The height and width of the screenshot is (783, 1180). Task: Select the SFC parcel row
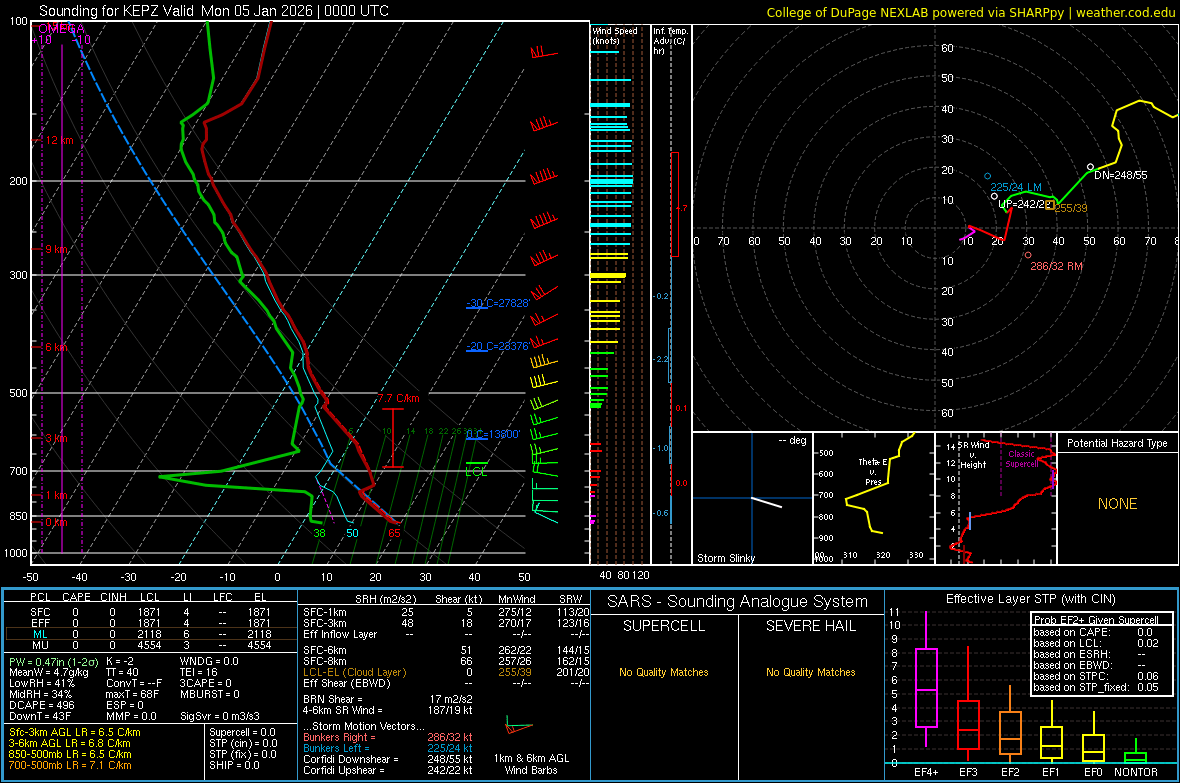tap(151, 612)
